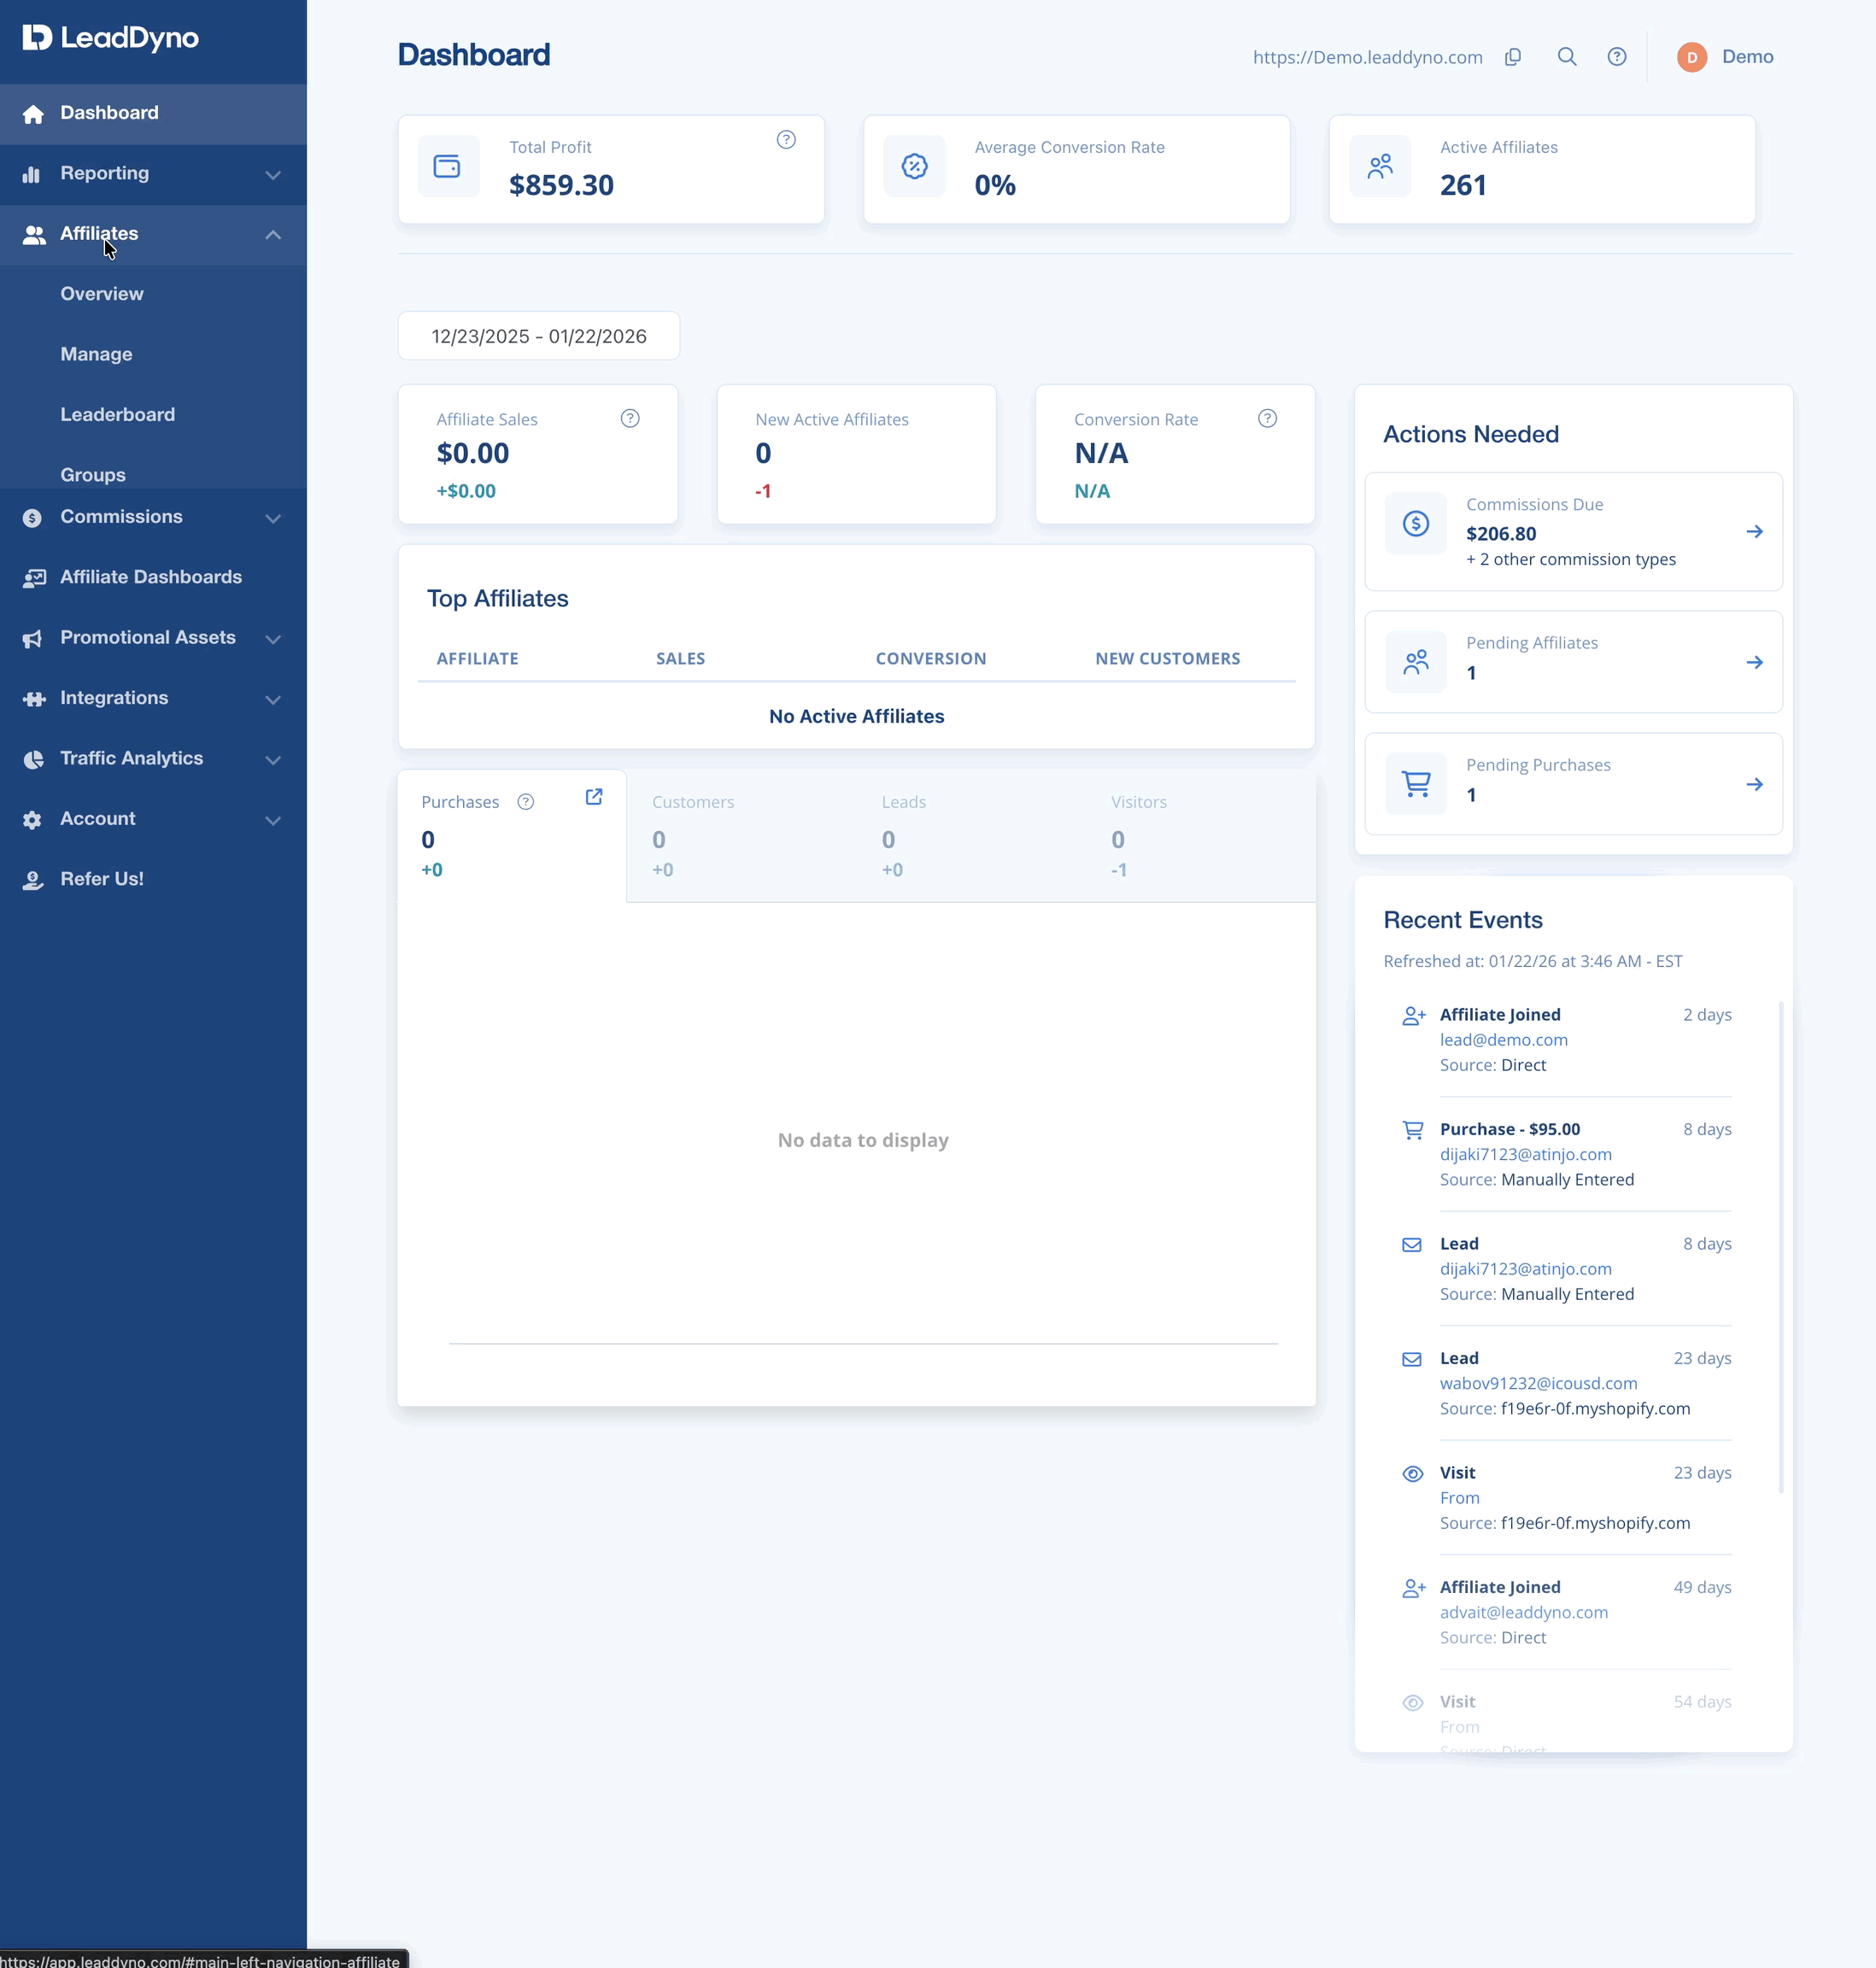Open advait@leaddyno.com affiliate link
Screen dimensions: 1876x1968
[x=1523, y=1612]
